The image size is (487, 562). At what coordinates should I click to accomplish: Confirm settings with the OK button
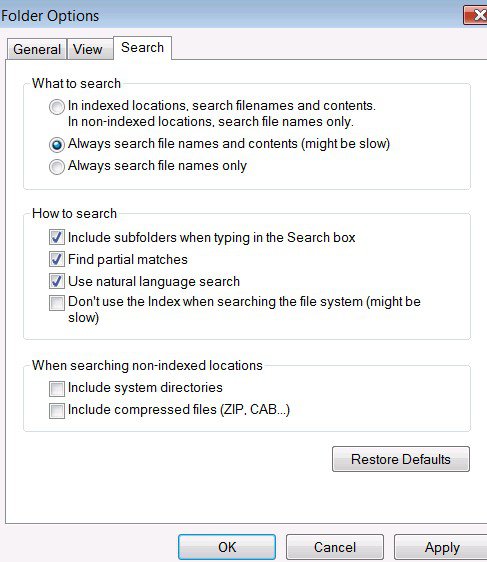[x=227, y=547]
